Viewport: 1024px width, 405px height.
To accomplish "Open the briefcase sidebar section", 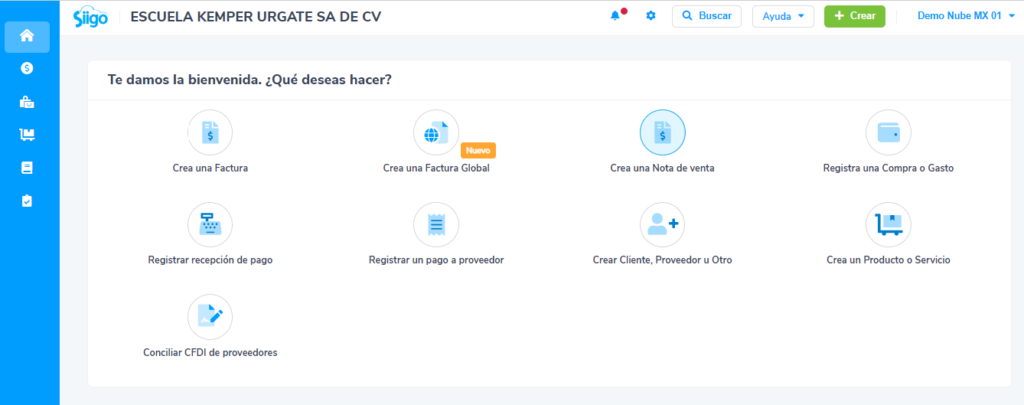I will (x=27, y=102).
